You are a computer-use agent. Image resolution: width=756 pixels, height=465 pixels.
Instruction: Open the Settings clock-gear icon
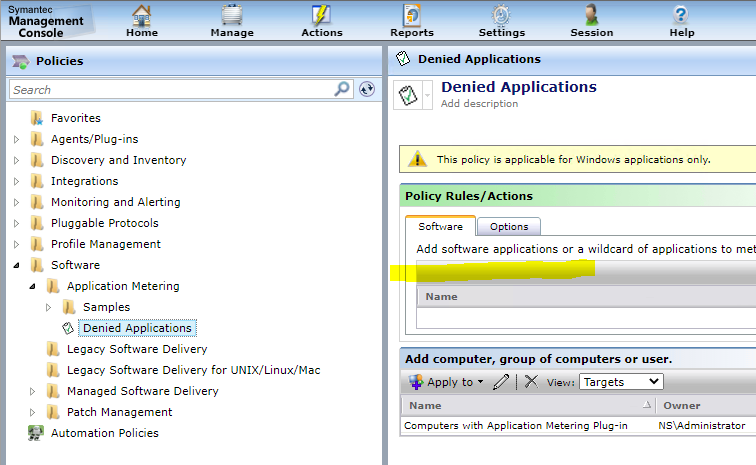501,15
